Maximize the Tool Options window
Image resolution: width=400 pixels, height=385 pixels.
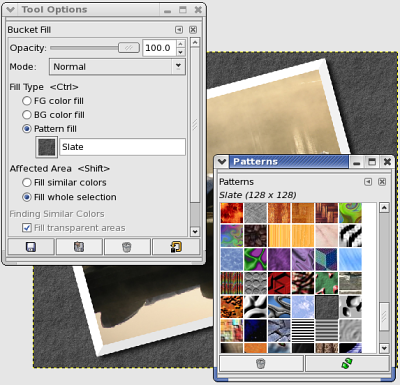[183, 10]
